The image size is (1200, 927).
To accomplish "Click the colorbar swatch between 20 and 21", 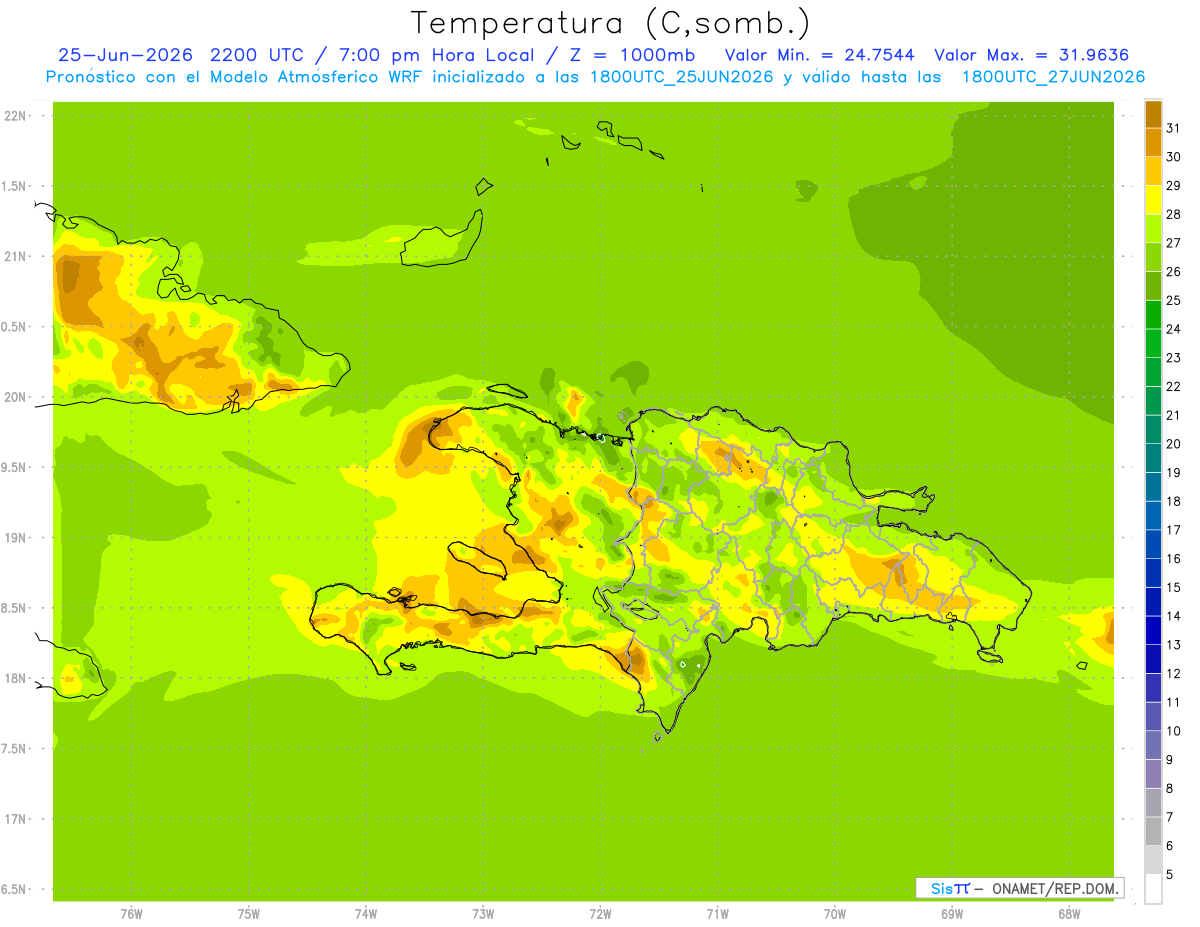I will 1153,429.
